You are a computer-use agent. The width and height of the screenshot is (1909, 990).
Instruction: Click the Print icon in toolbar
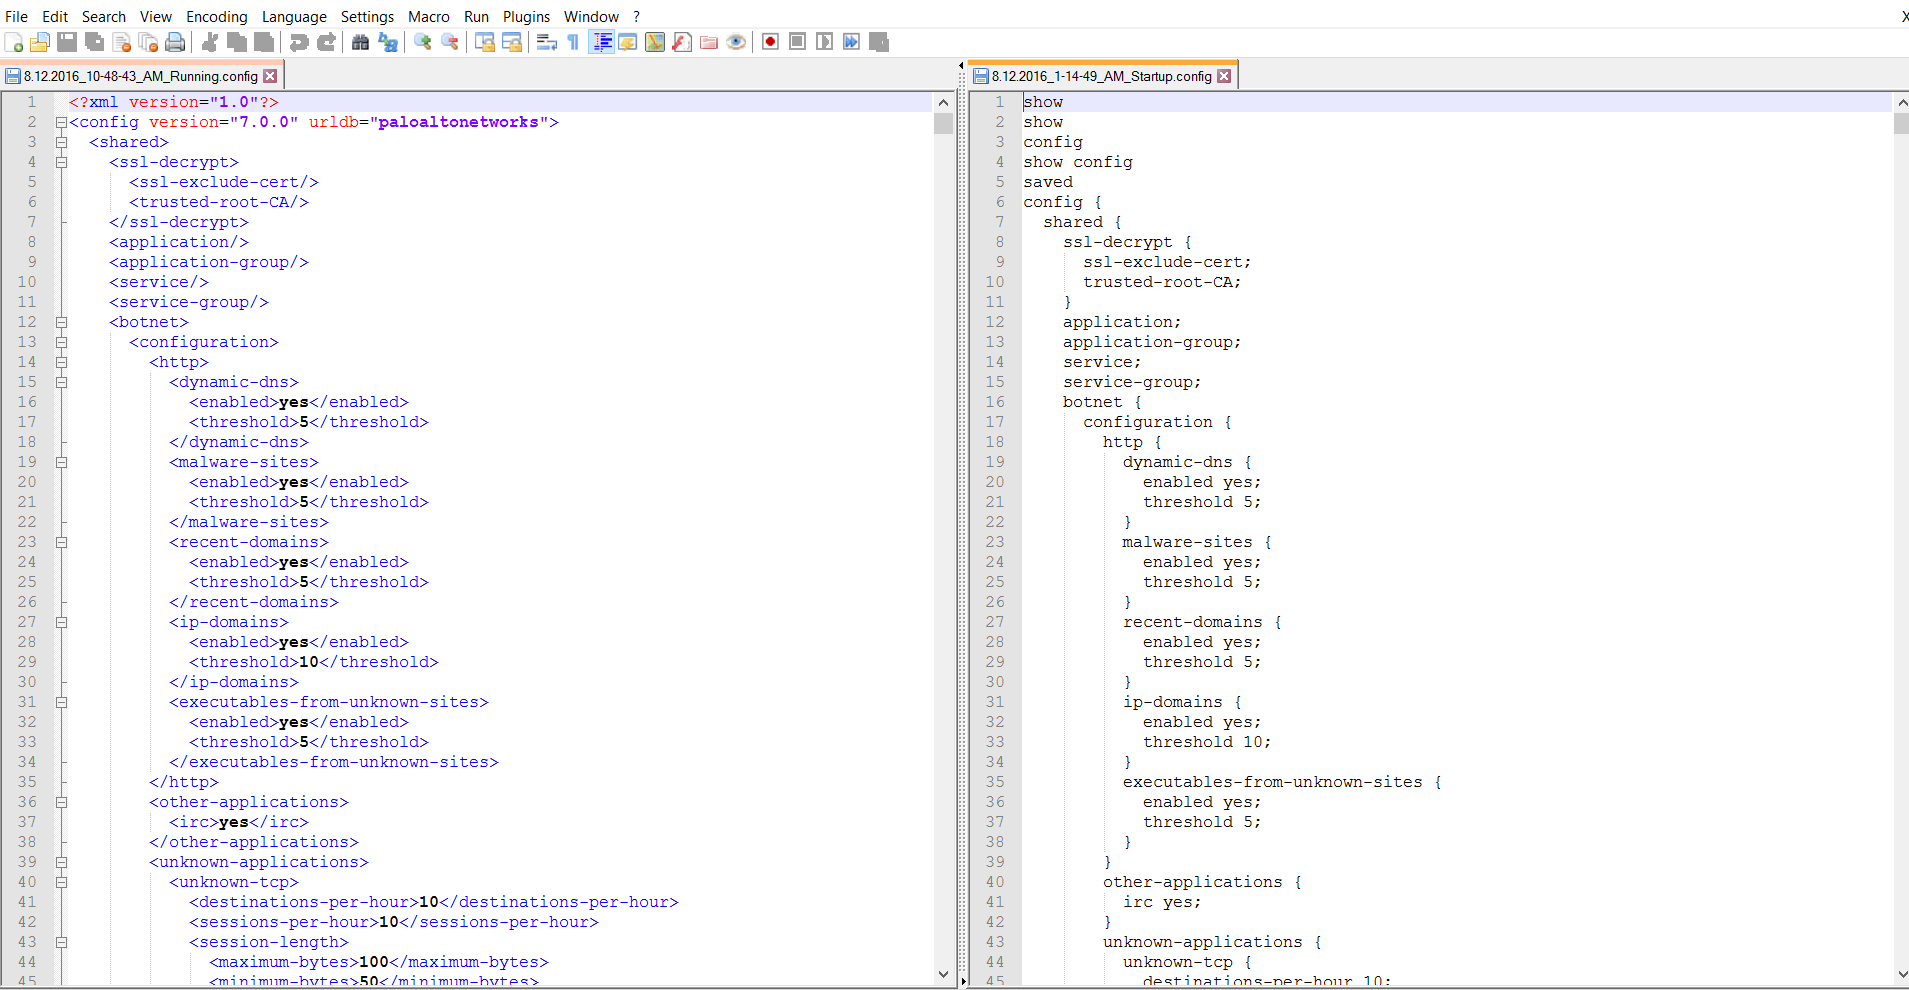[175, 42]
